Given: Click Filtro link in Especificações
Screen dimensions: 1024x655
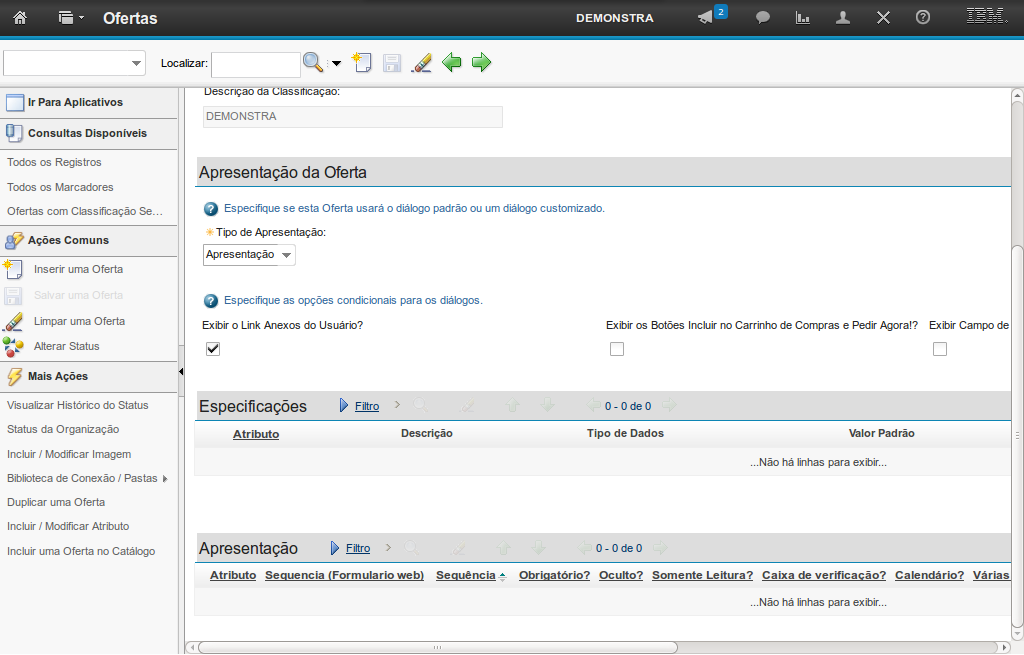Looking at the screenshot, I should click(x=367, y=407).
